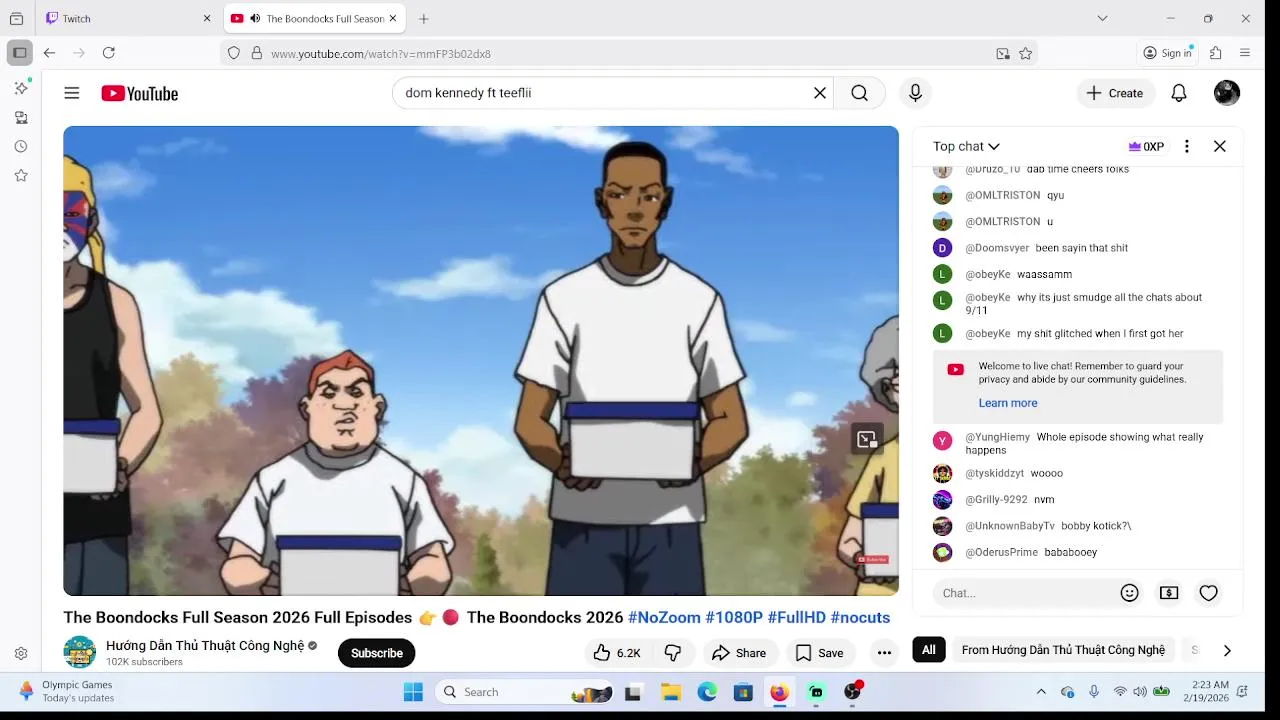Open the Learn more link
This screenshot has height=720, width=1280.
point(1008,403)
